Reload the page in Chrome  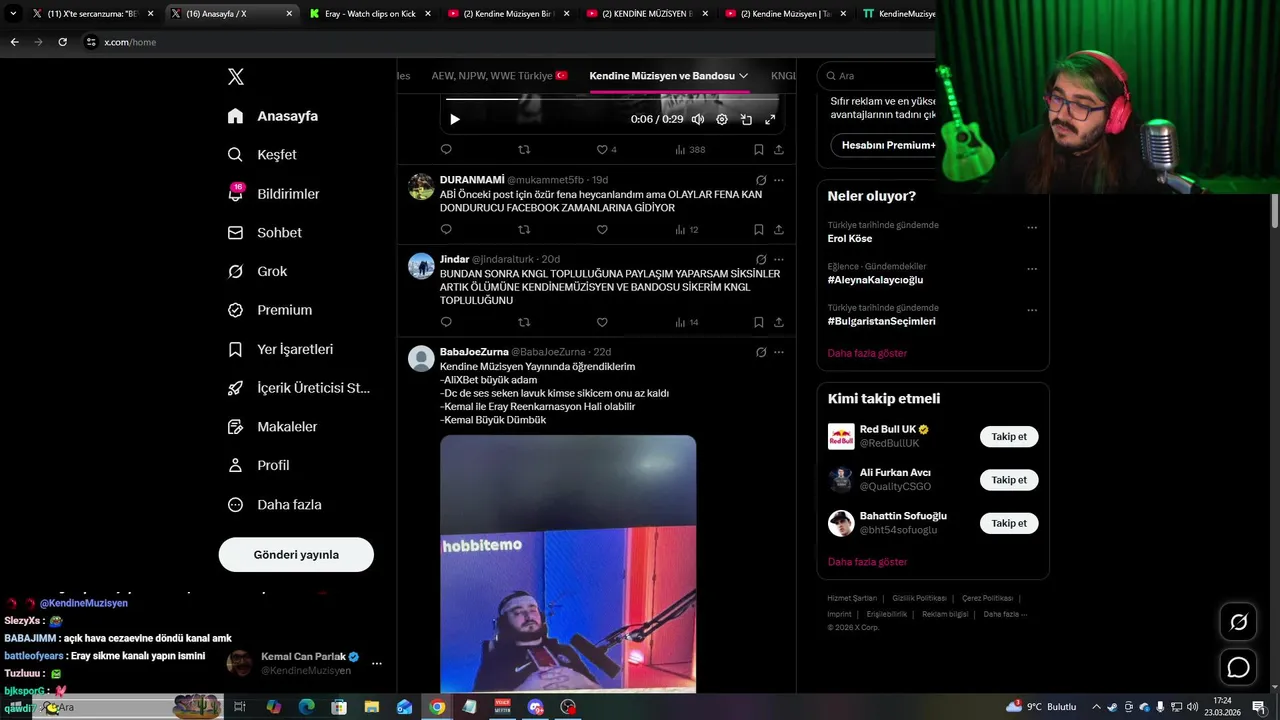62,42
